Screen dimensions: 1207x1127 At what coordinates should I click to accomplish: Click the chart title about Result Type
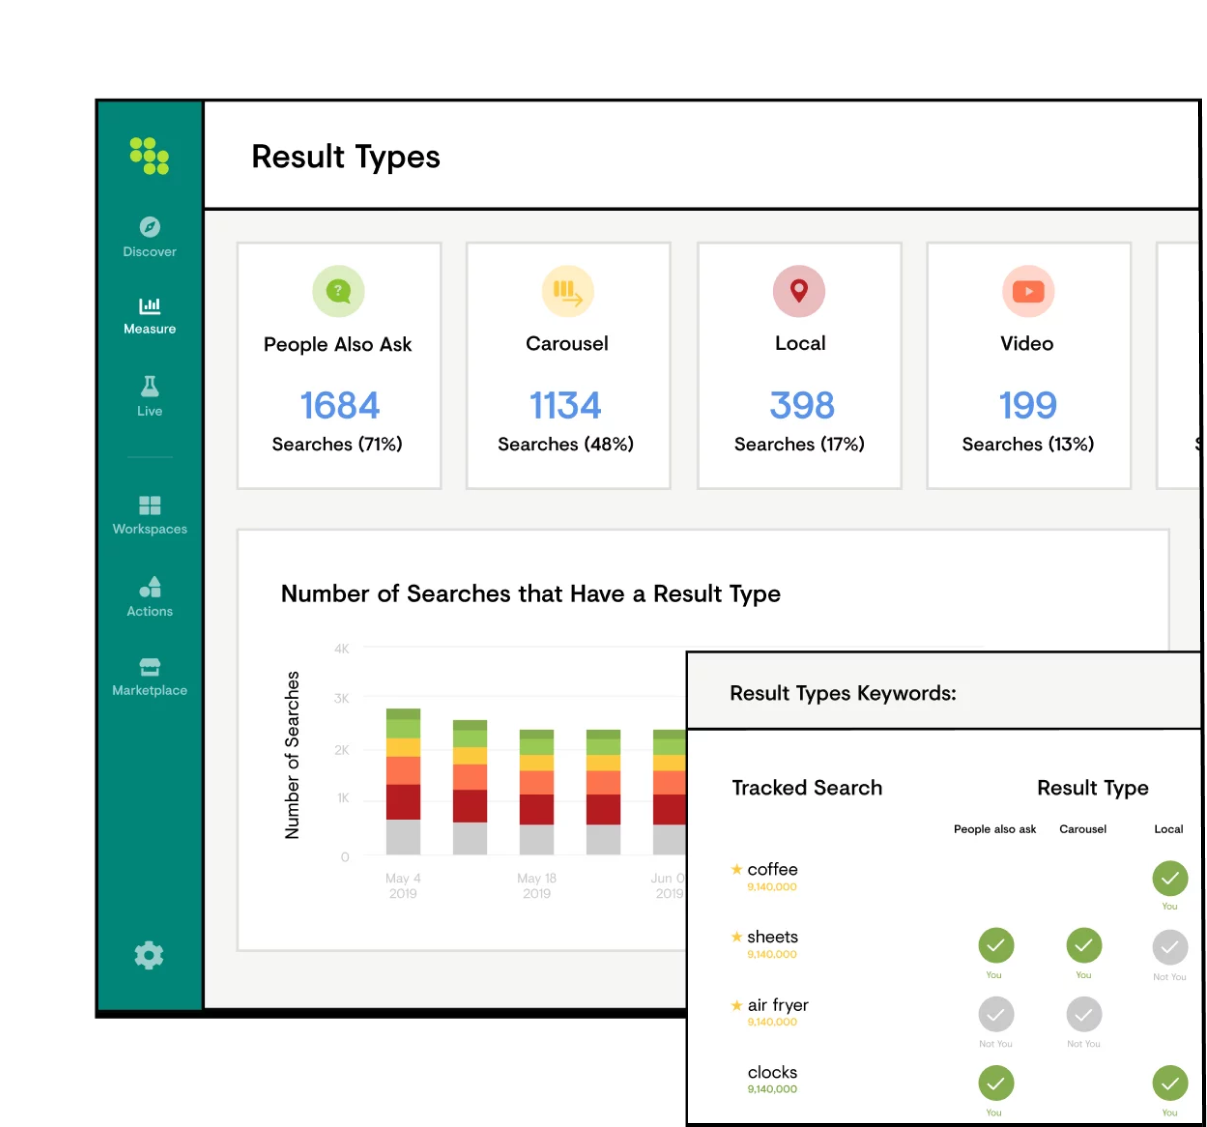click(531, 594)
